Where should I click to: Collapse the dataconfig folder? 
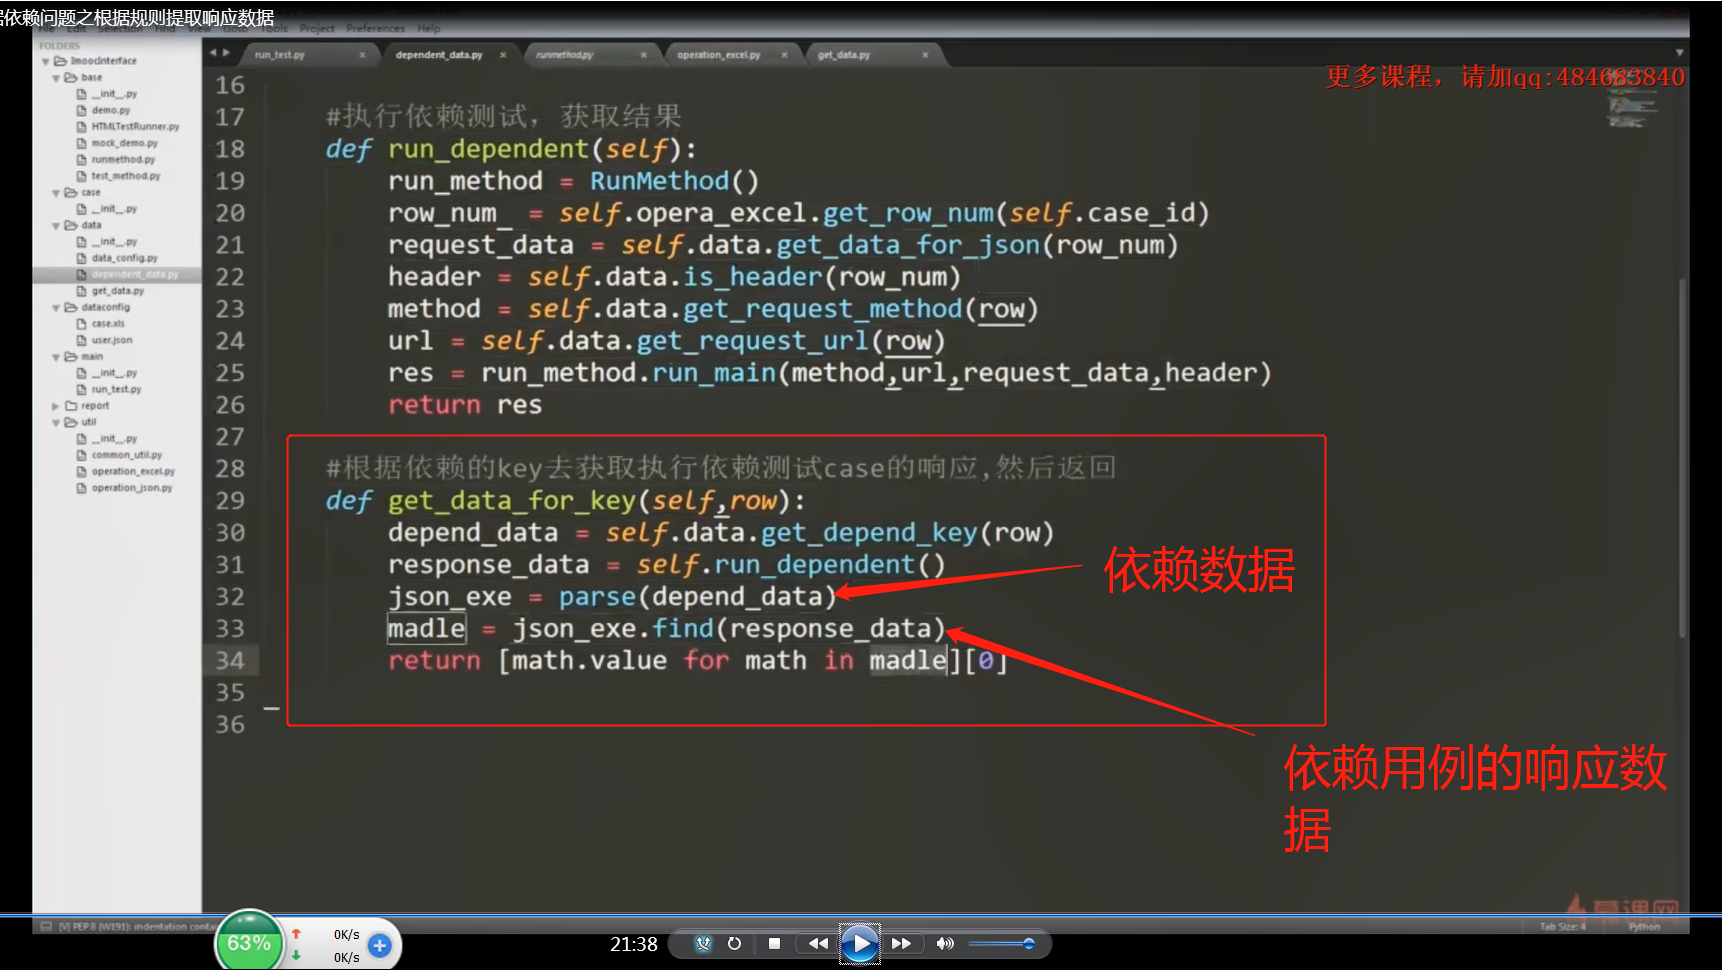pyautogui.click(x=56, y=308)
